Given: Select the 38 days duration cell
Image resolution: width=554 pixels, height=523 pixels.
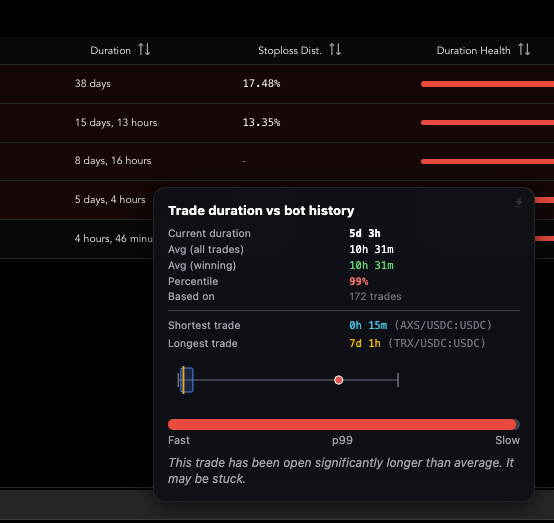Looking at the screenshot, I should 93,84.
